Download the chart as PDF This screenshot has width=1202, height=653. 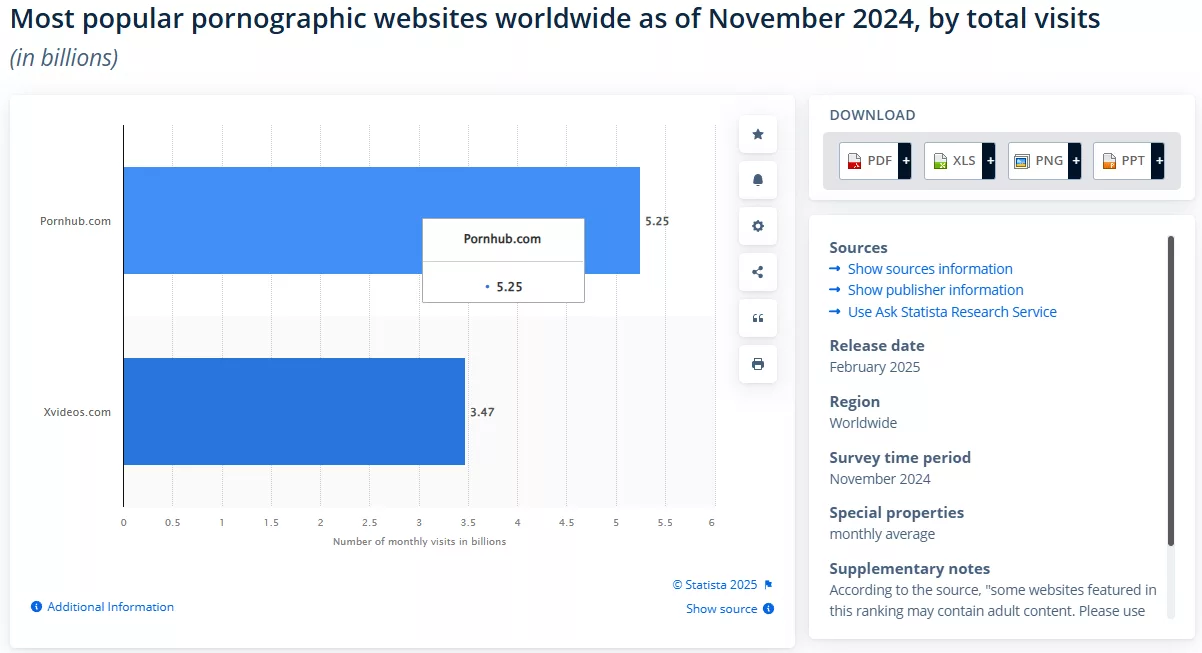869,160
